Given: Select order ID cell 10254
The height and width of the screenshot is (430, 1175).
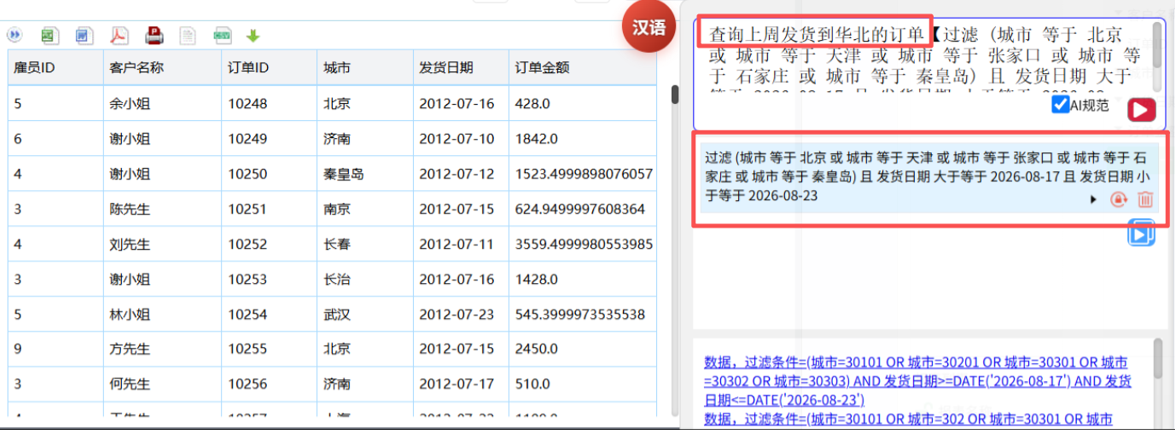Looking at the screenshot, I should point(270,314).
